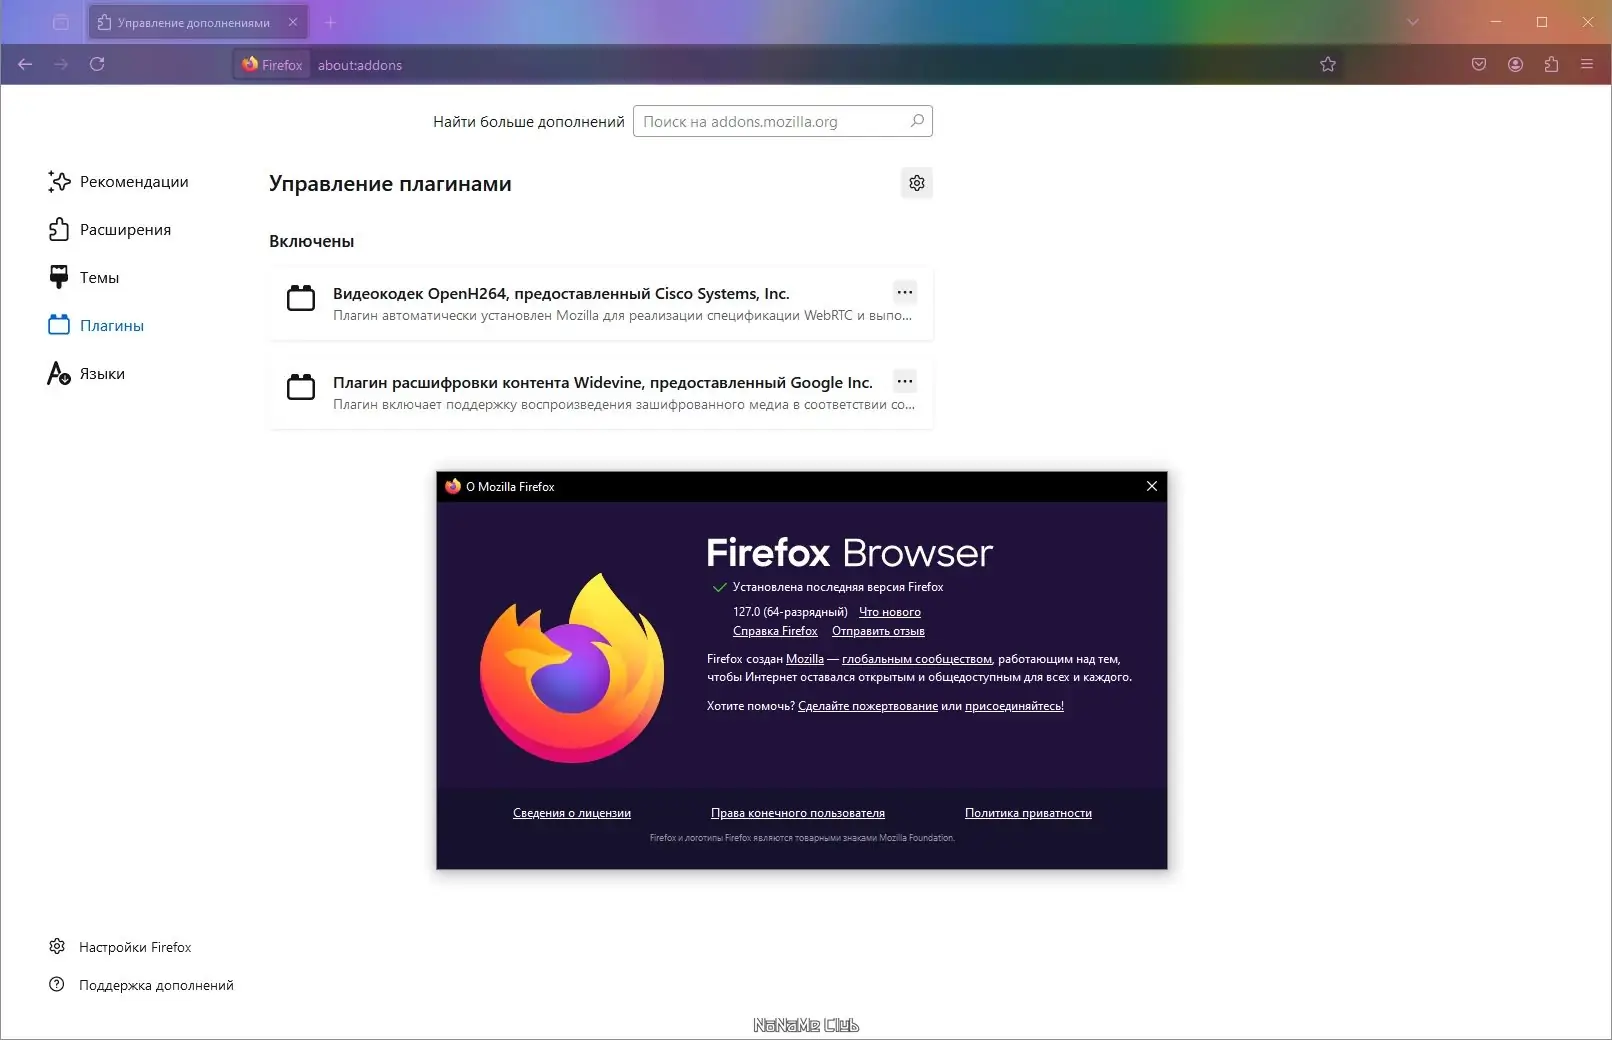Open the Pocket save icon
This screenshot has height=1040, width=1612.
coord(1479,64)
